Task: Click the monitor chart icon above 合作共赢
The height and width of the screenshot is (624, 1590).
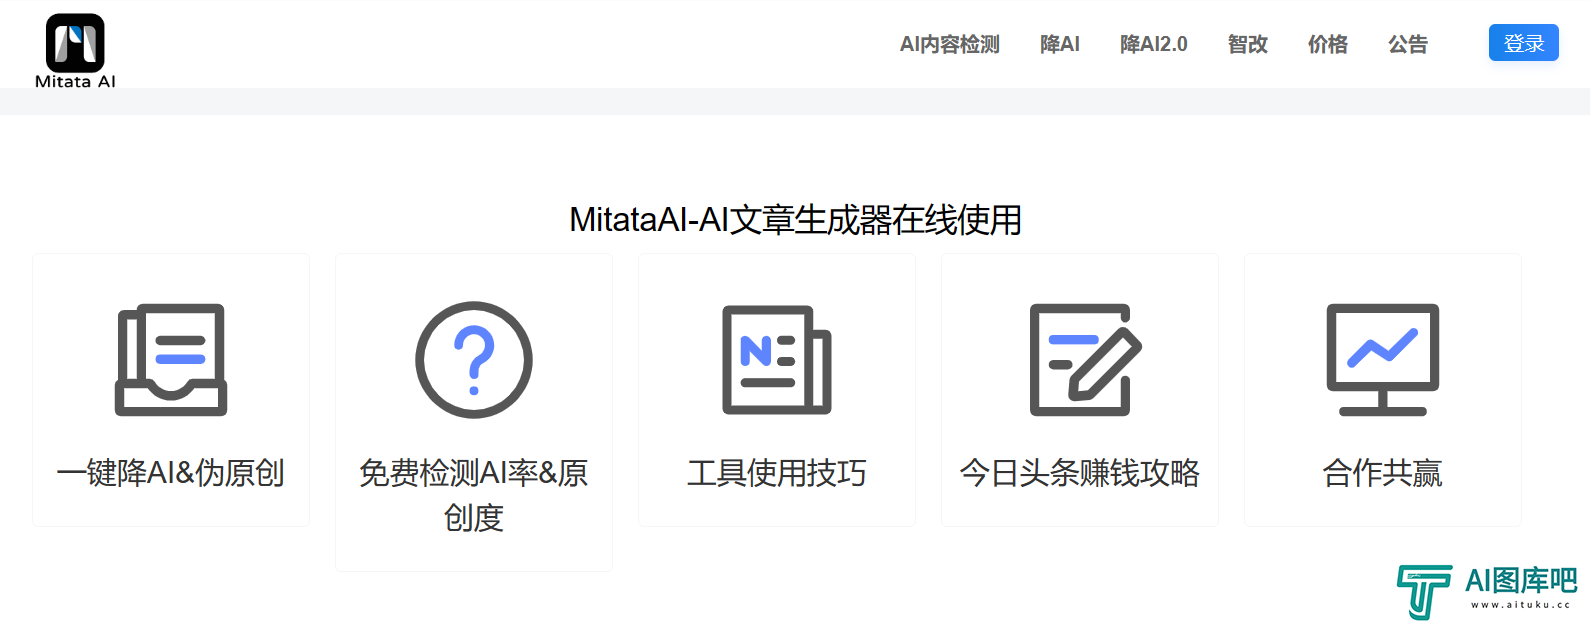Action: [1383, 360]
